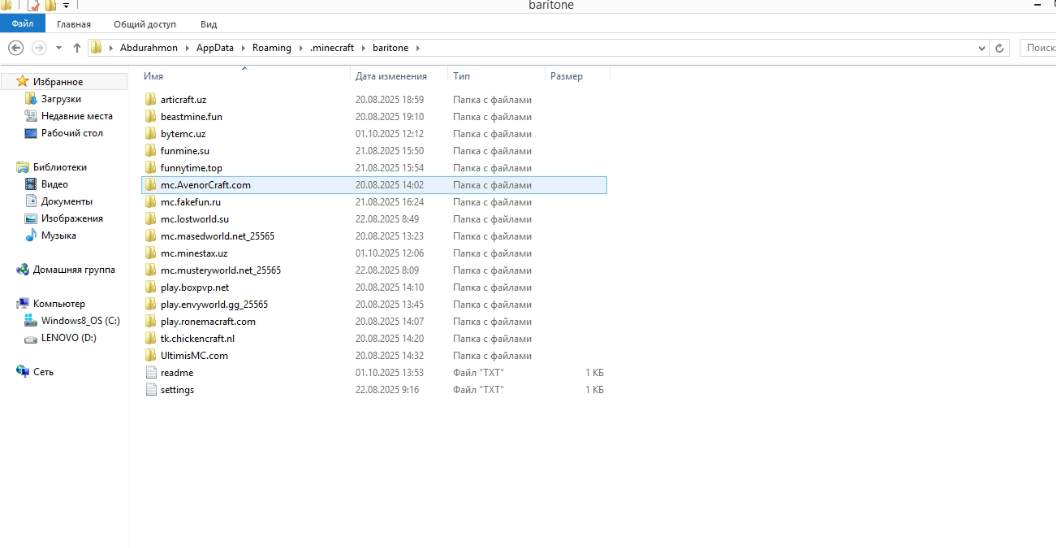Screen dimensions: 1056x548
Task: Open the Музыка library
Action: [x=58, y=236]
